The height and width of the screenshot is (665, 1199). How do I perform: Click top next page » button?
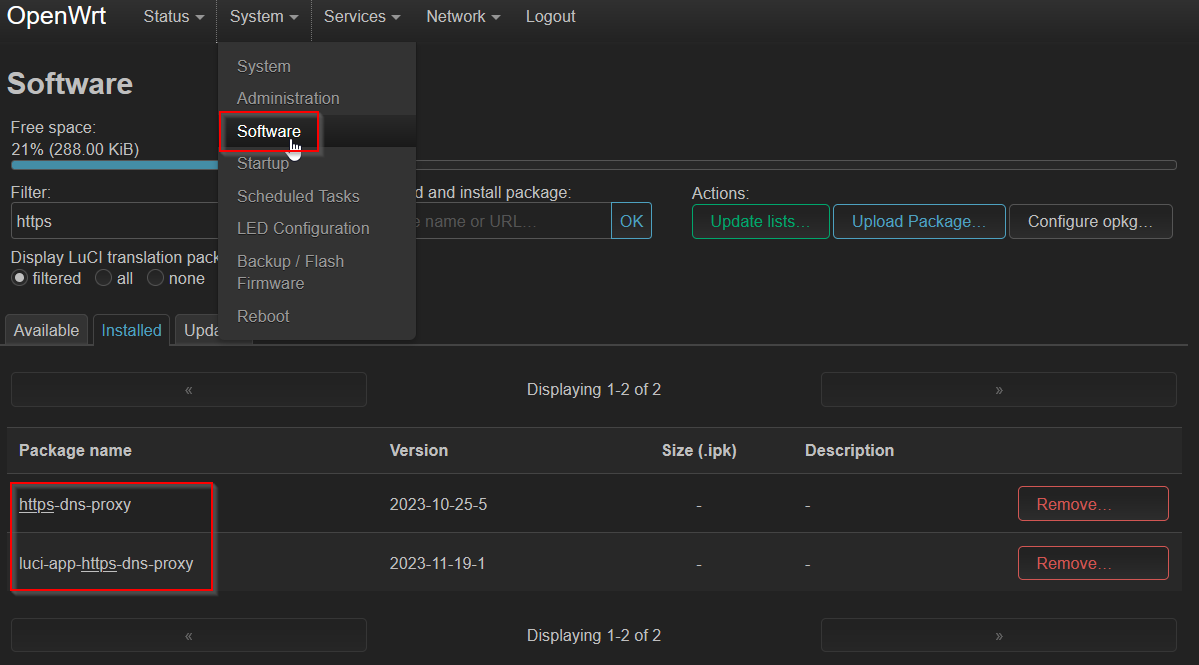[x=999, y=390]
